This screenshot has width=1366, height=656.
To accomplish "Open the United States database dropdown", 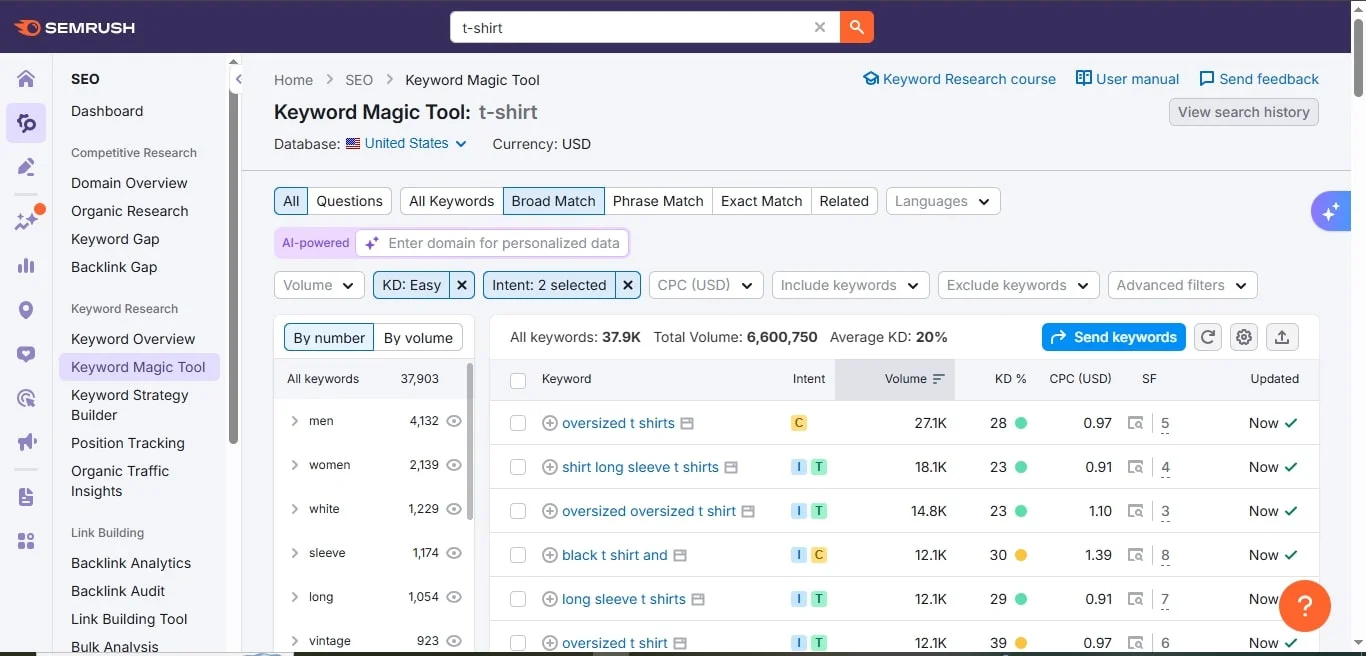I will pyautogui.click(x=406, y=143).
